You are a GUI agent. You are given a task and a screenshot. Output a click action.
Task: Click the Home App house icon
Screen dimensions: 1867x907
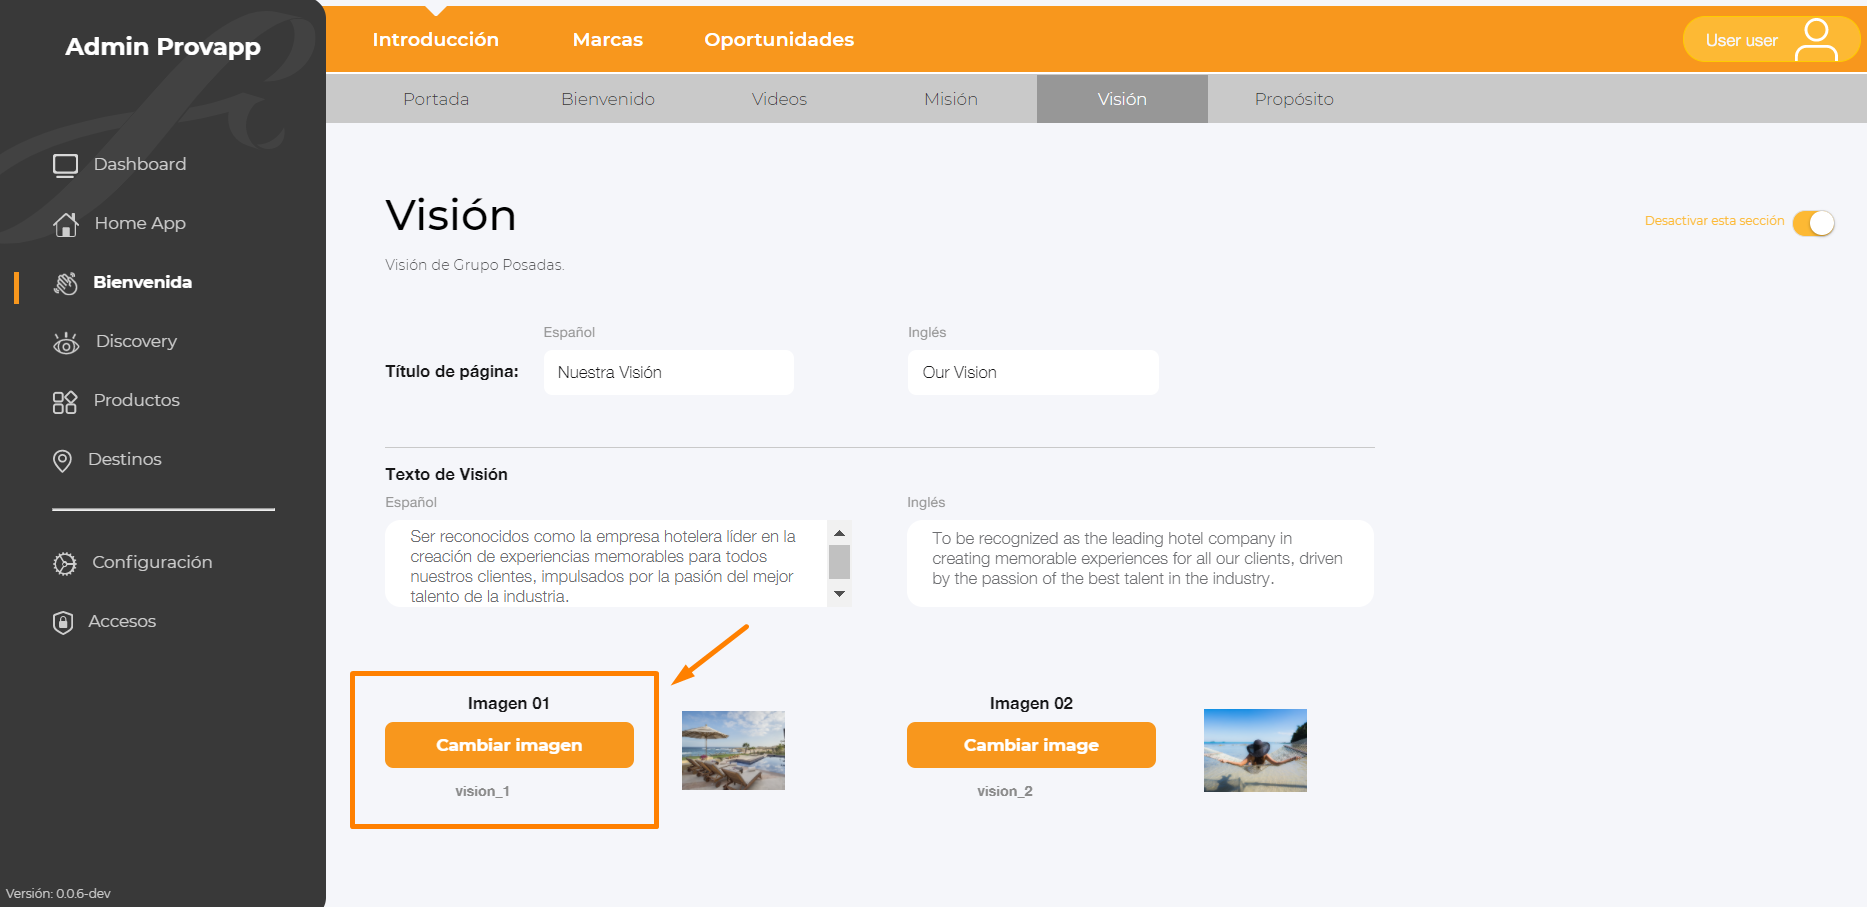(x=66, y=224)
